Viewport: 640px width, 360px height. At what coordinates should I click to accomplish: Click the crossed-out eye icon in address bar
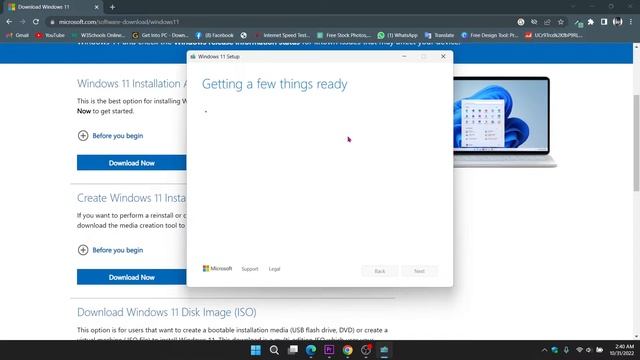tap(534, 22)
